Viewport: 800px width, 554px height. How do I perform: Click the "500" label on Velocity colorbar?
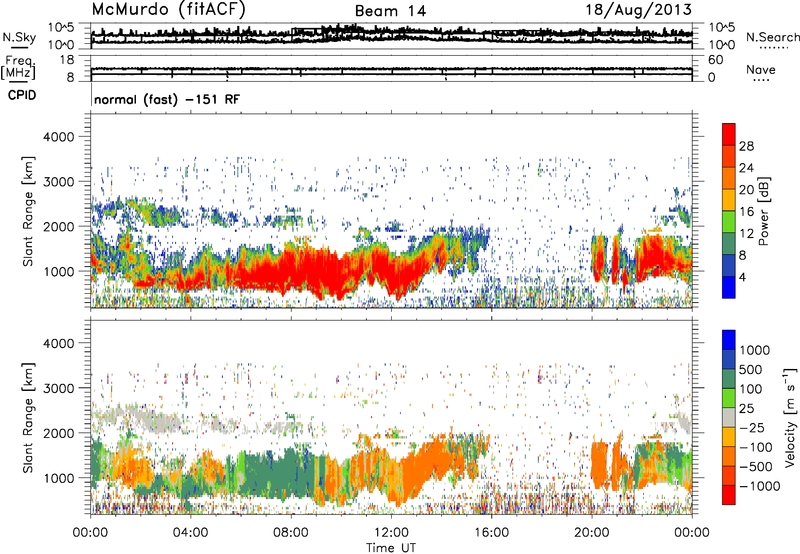tap(750, 370)
